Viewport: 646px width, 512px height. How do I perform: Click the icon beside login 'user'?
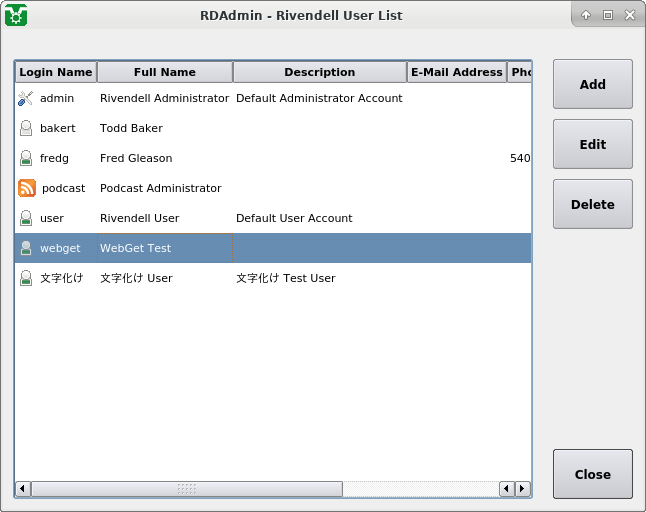(26, 218)
